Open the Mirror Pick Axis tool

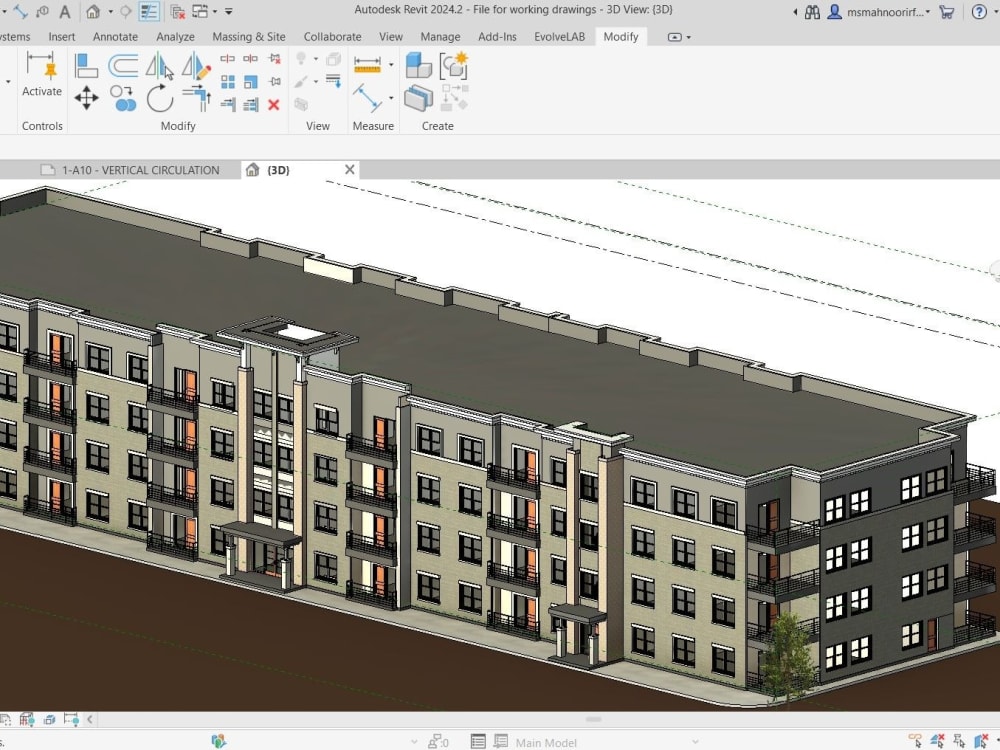click(160, 63)
